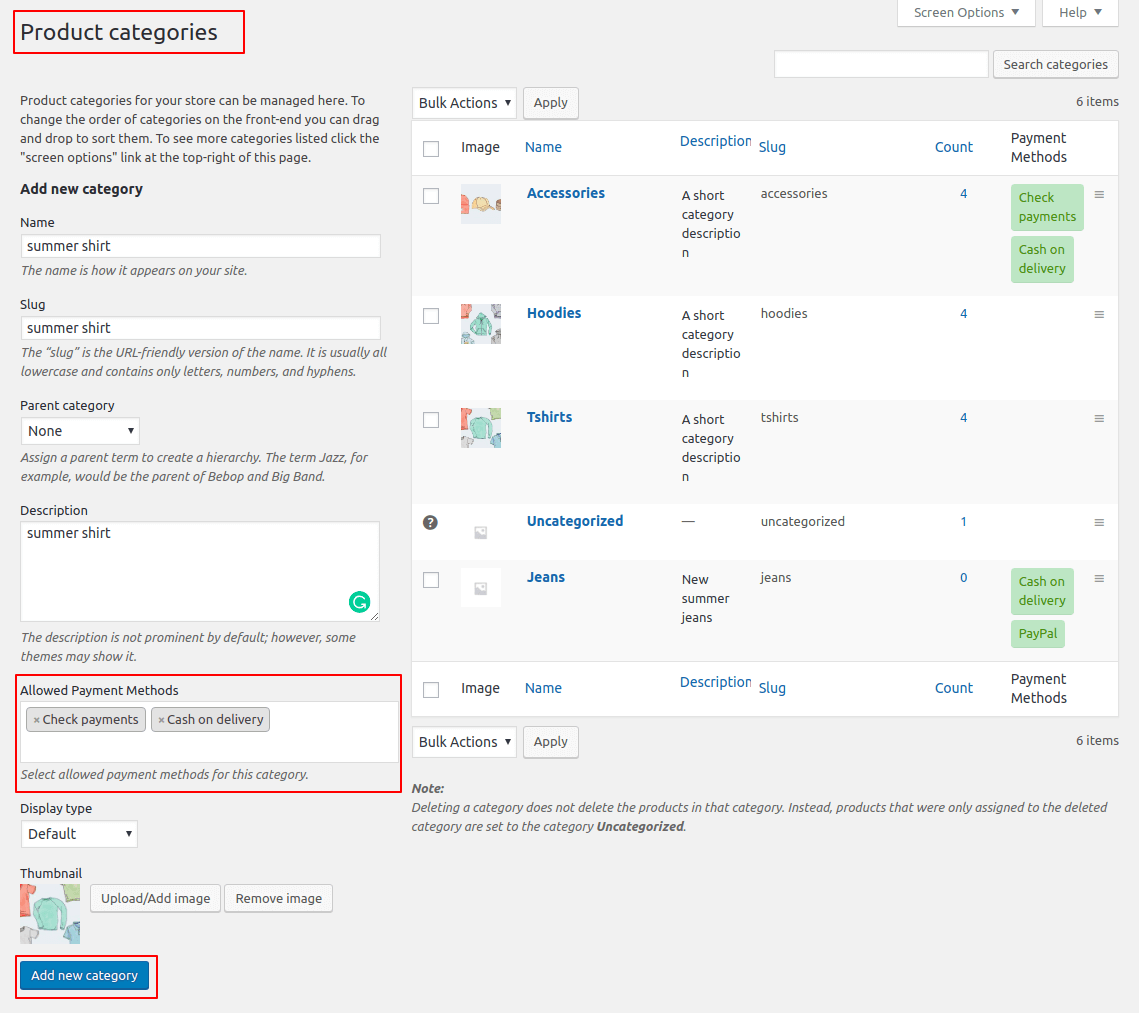Click drag handle icon for Jeans row
Image resolution: width=1139 pixels, height=1013 pixels.
coord(1099,579)
